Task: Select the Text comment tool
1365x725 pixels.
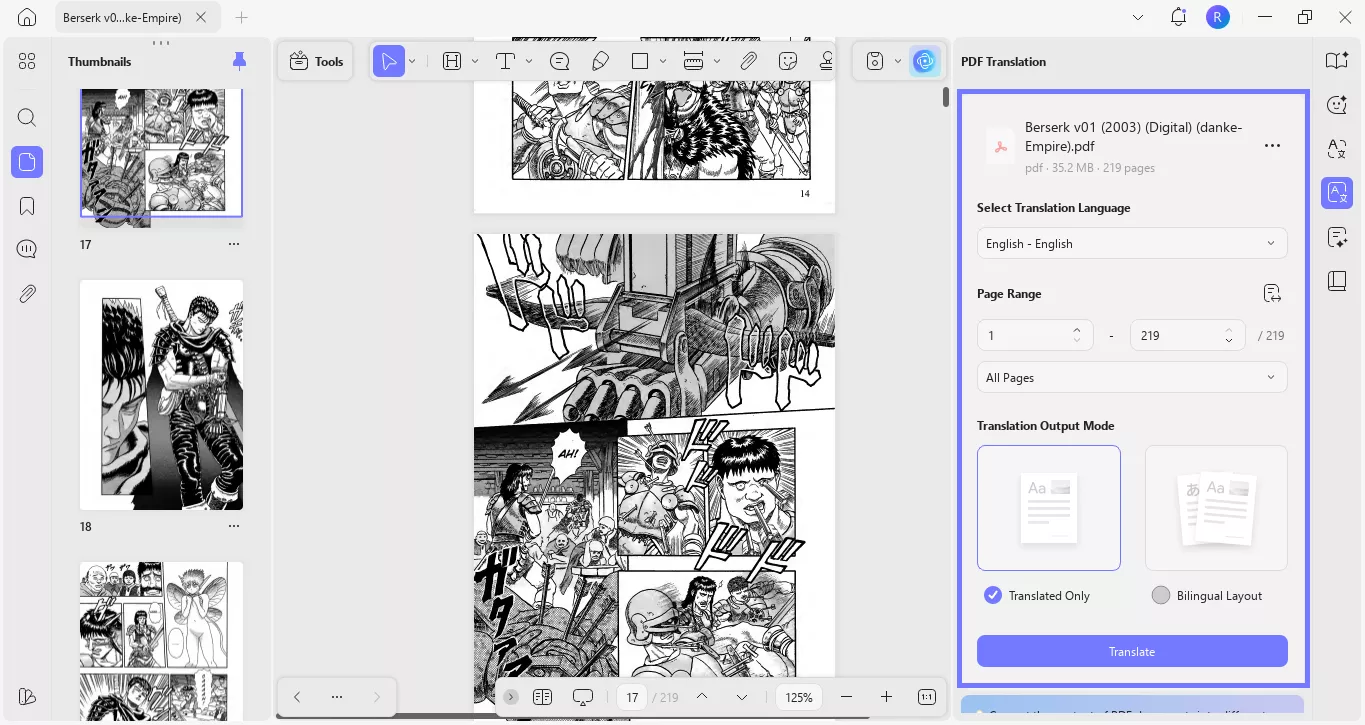Action: (x=506, y=61)
